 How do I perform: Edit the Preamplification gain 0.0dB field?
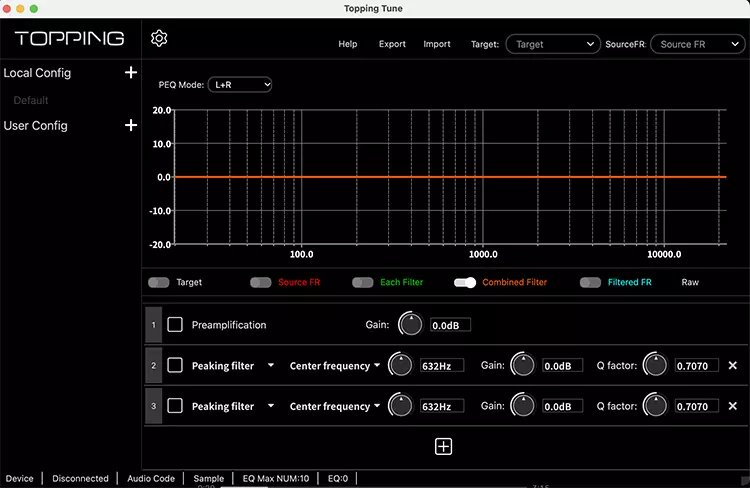[x=450, y=325]
